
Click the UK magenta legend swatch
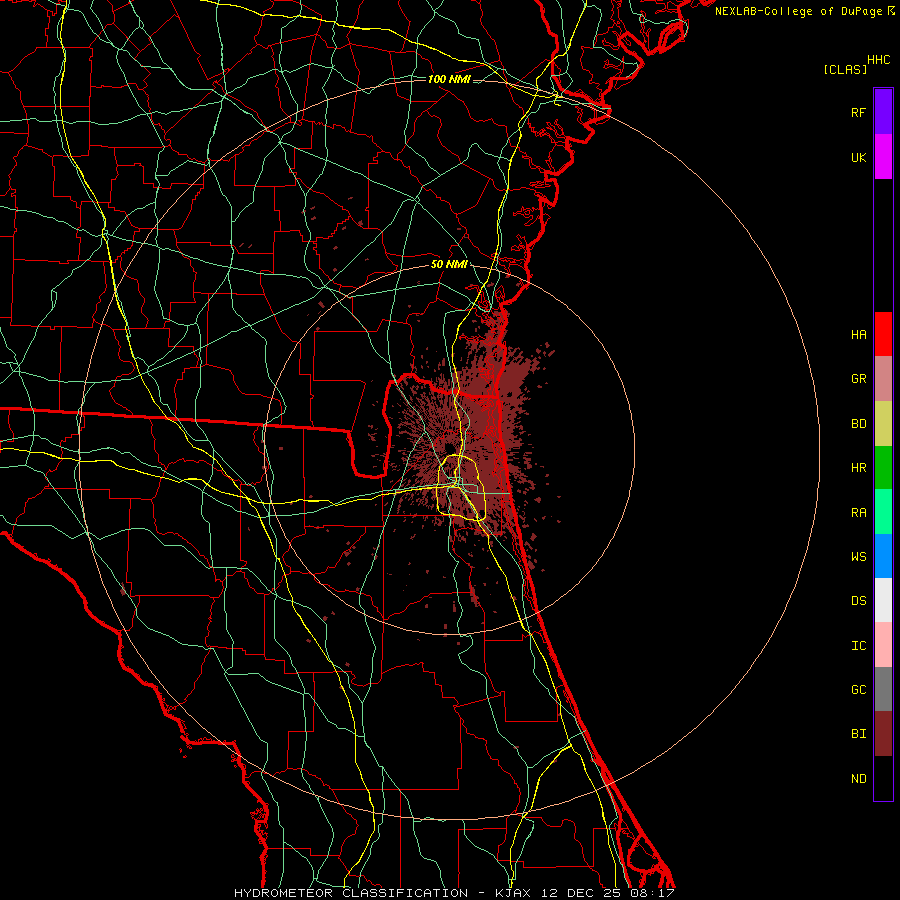click(x=883, y=157)
